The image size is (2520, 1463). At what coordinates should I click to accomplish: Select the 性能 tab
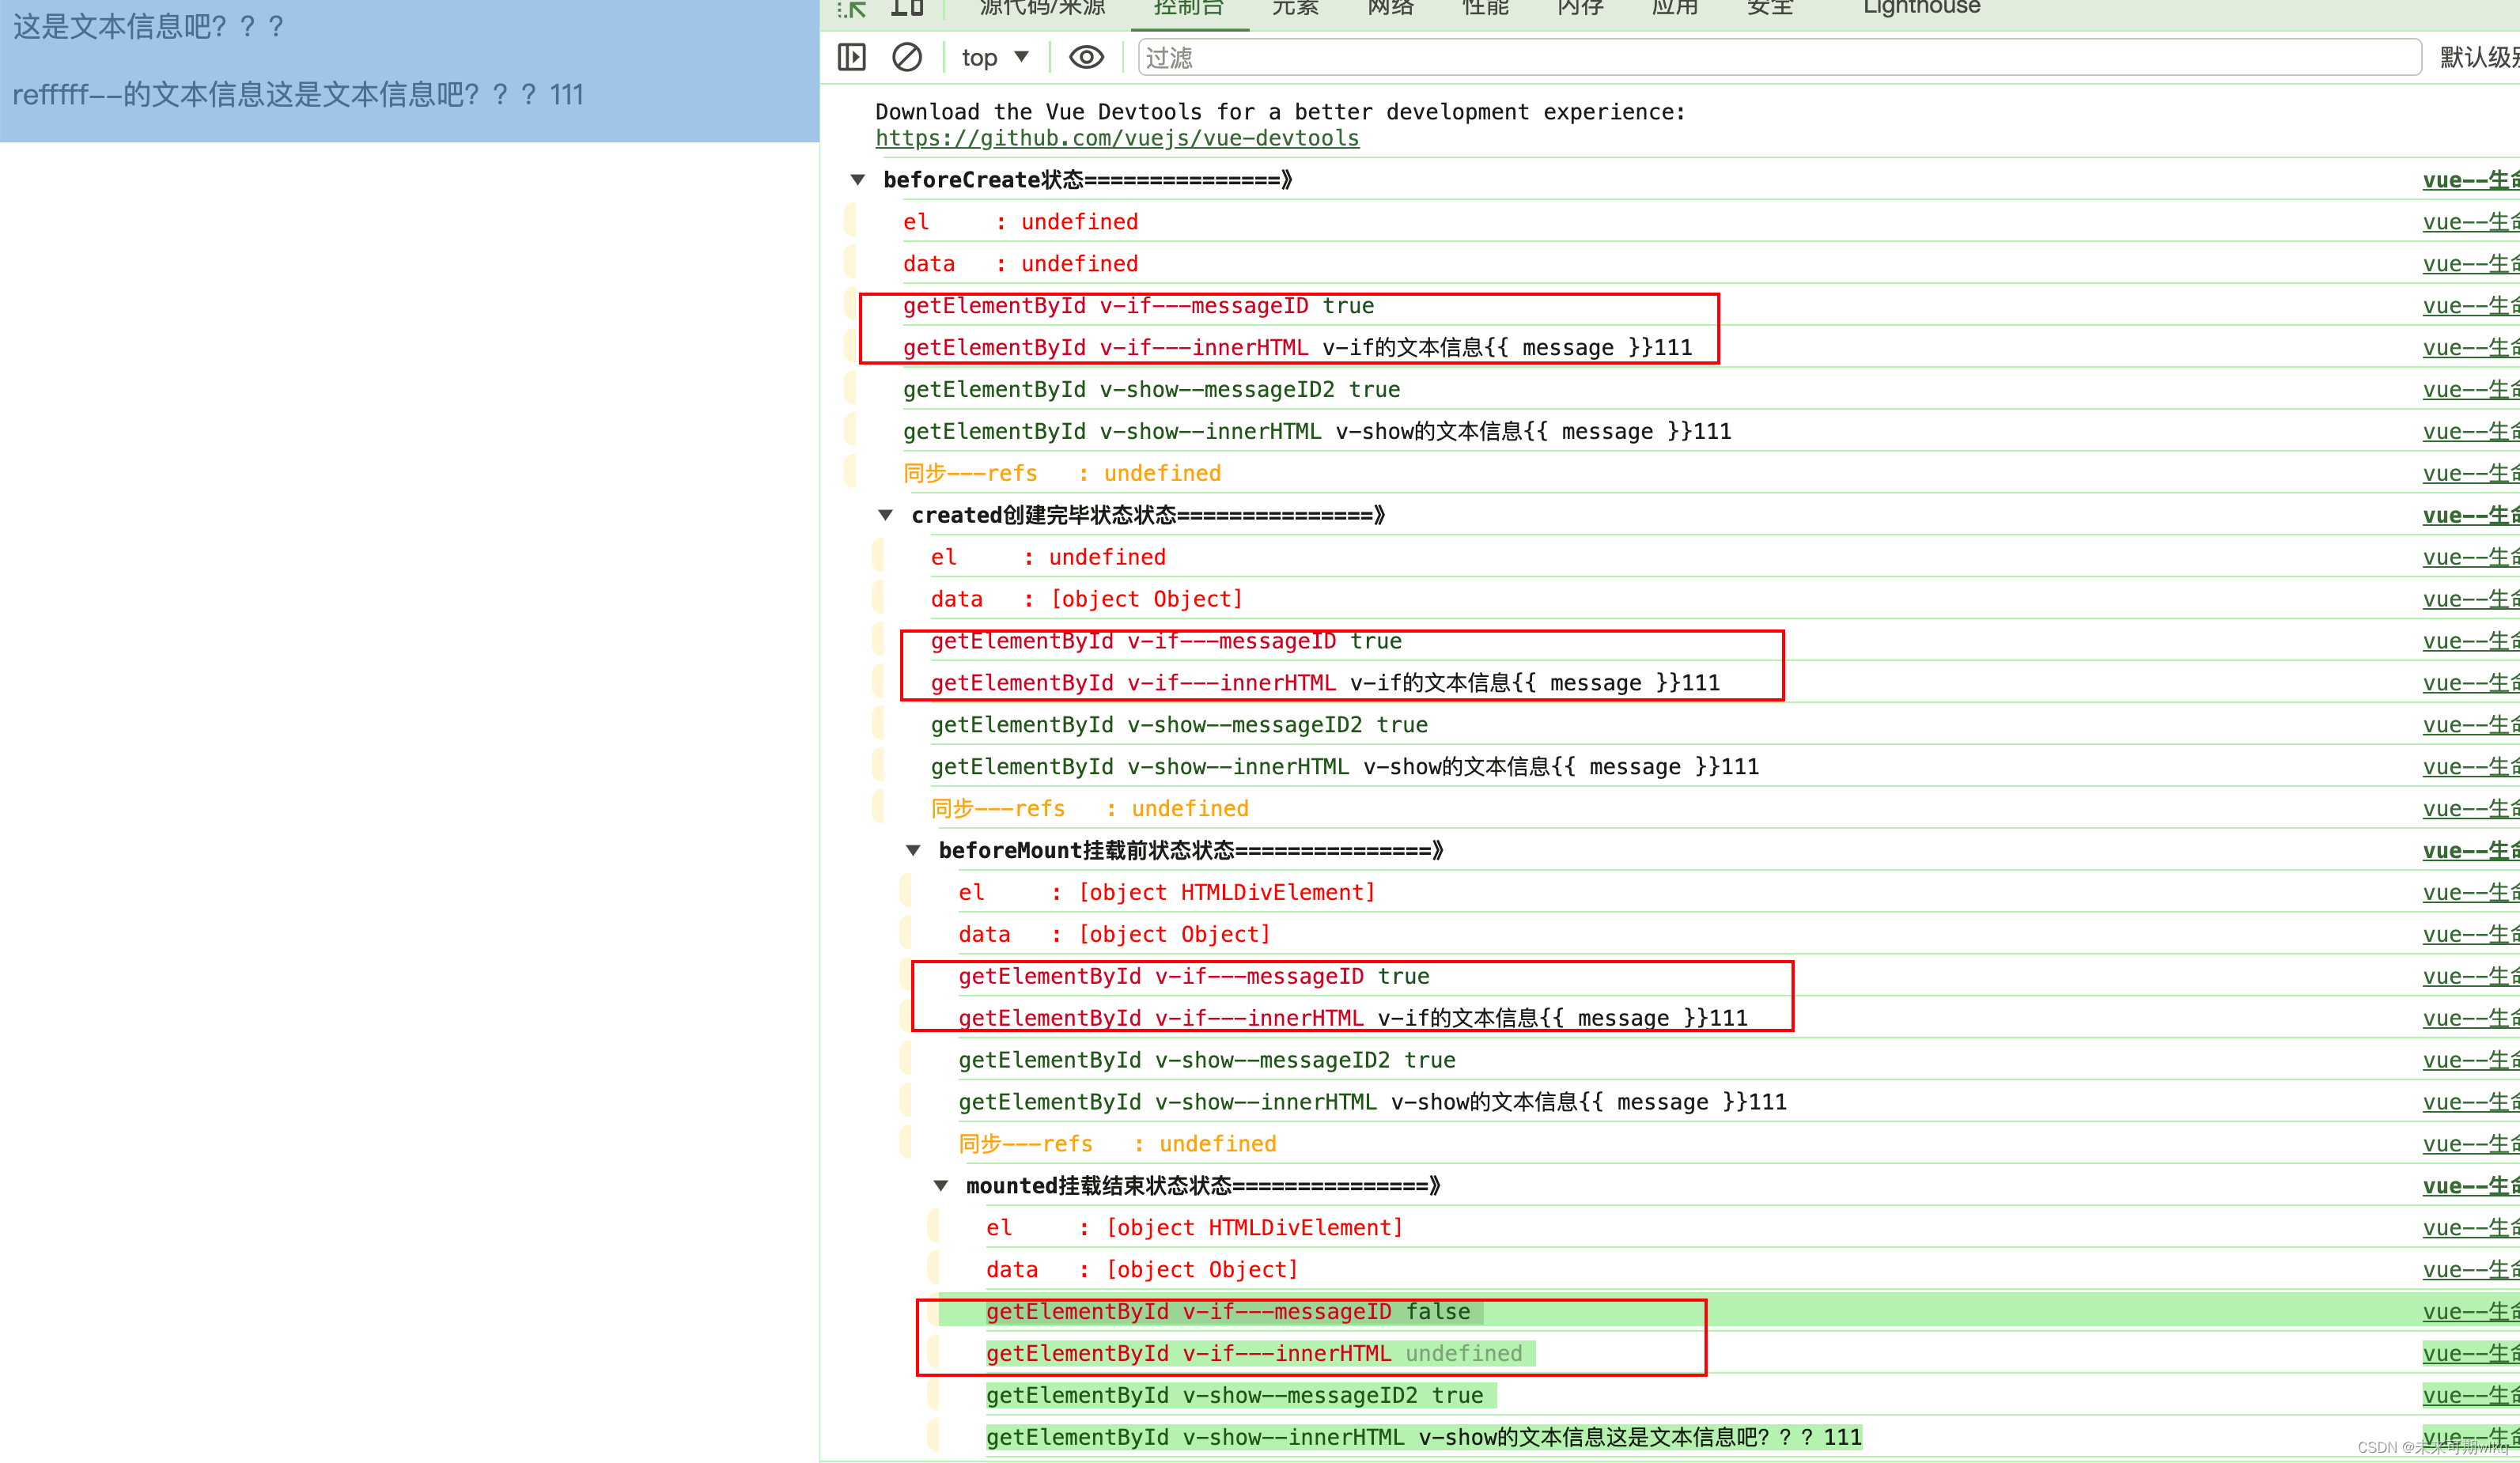point(1485,8)
